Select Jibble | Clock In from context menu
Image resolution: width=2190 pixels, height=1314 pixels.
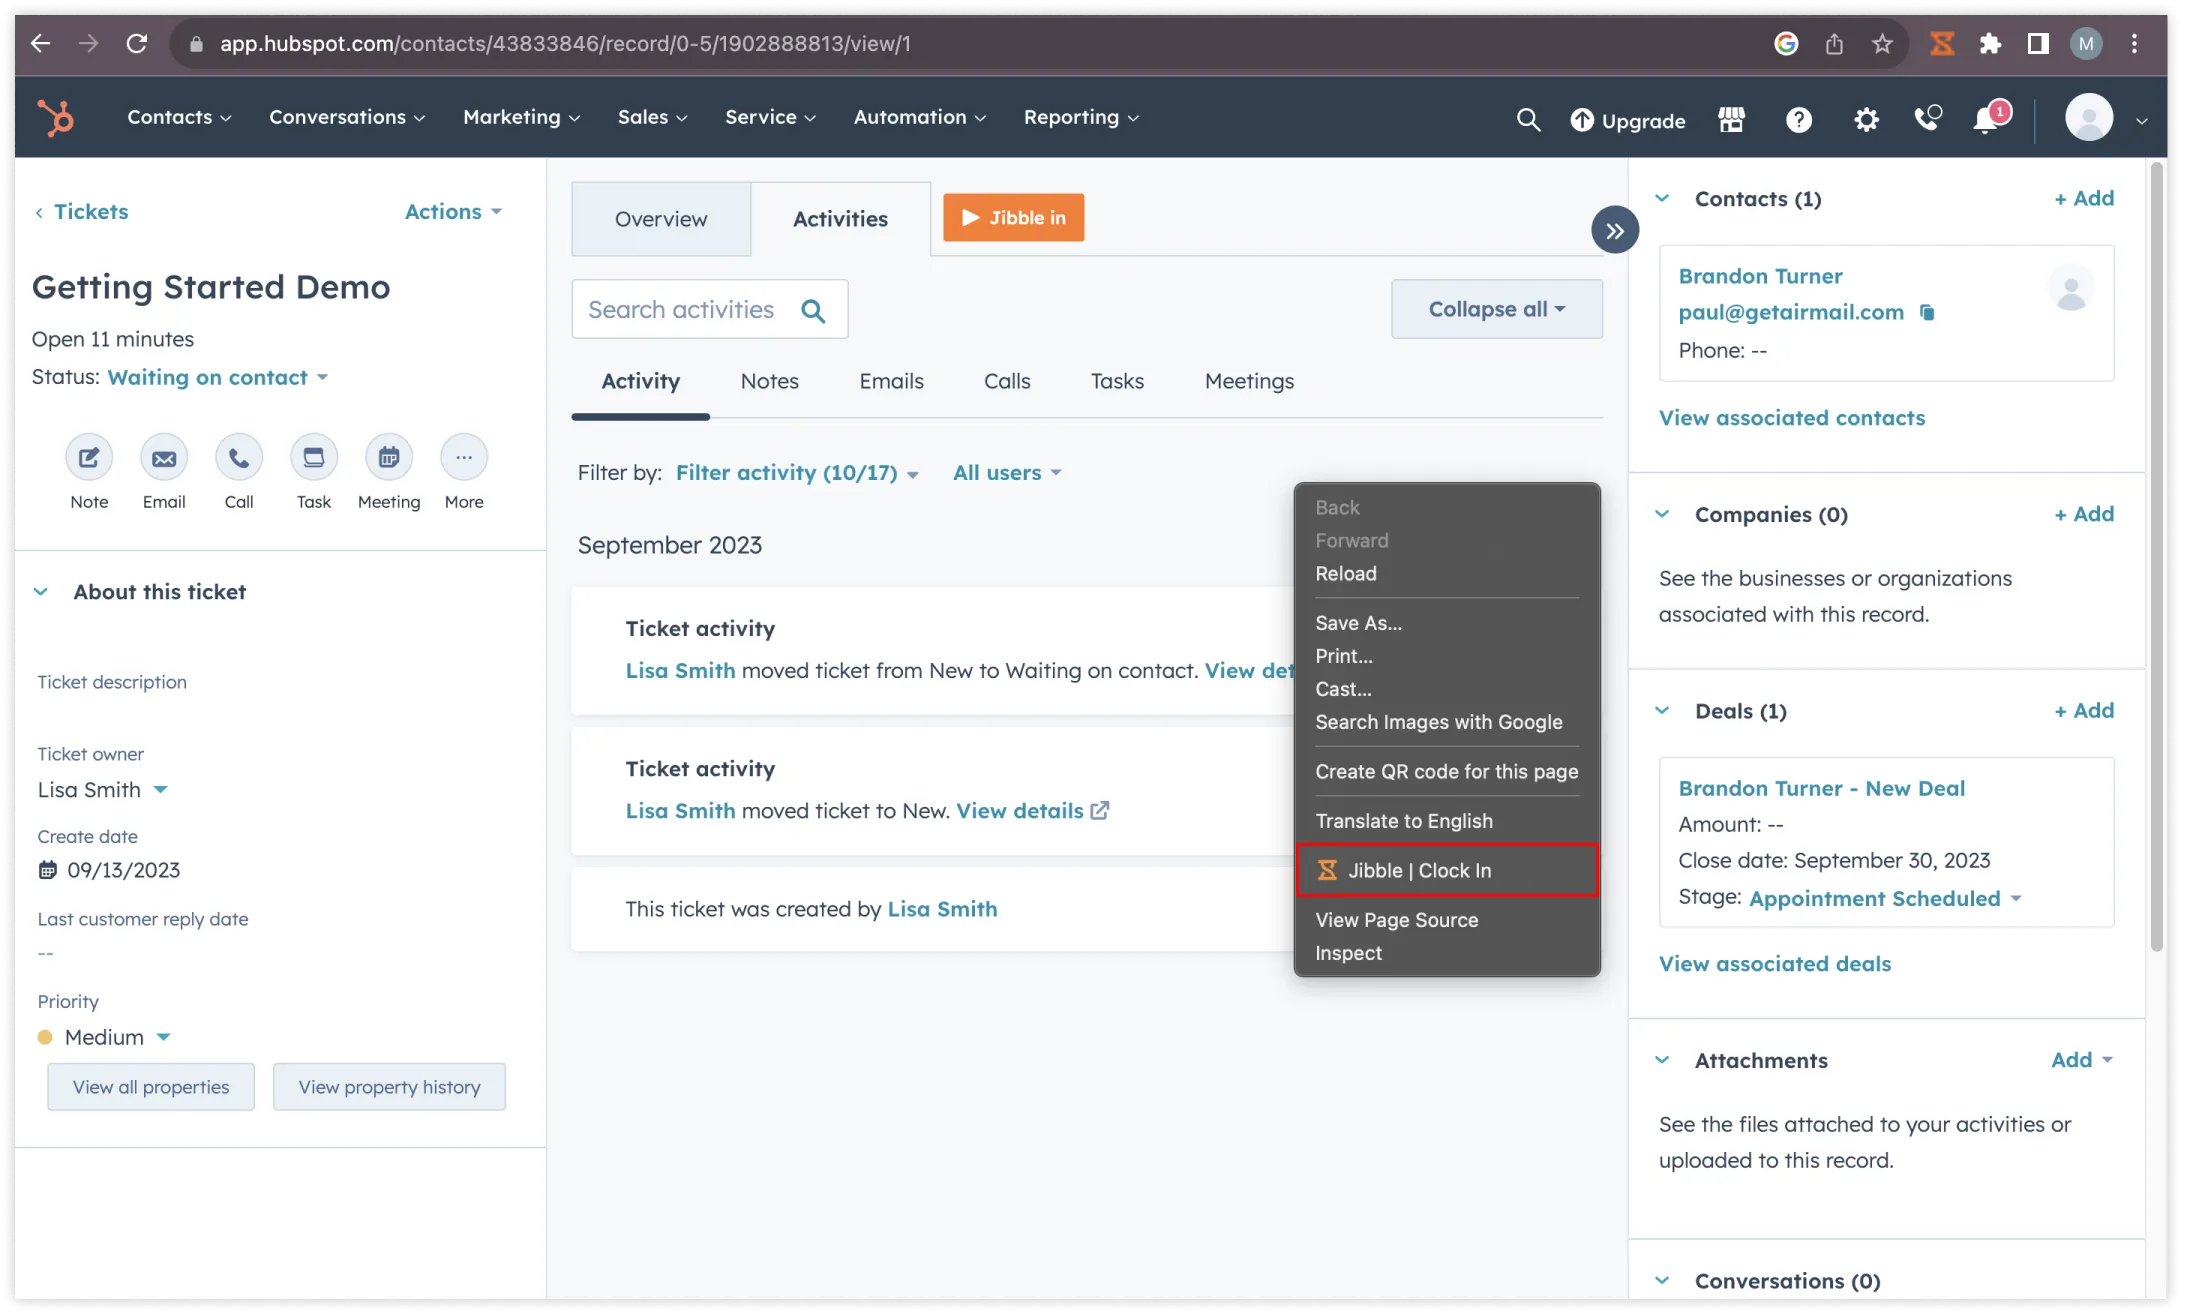coord(1420,870)
